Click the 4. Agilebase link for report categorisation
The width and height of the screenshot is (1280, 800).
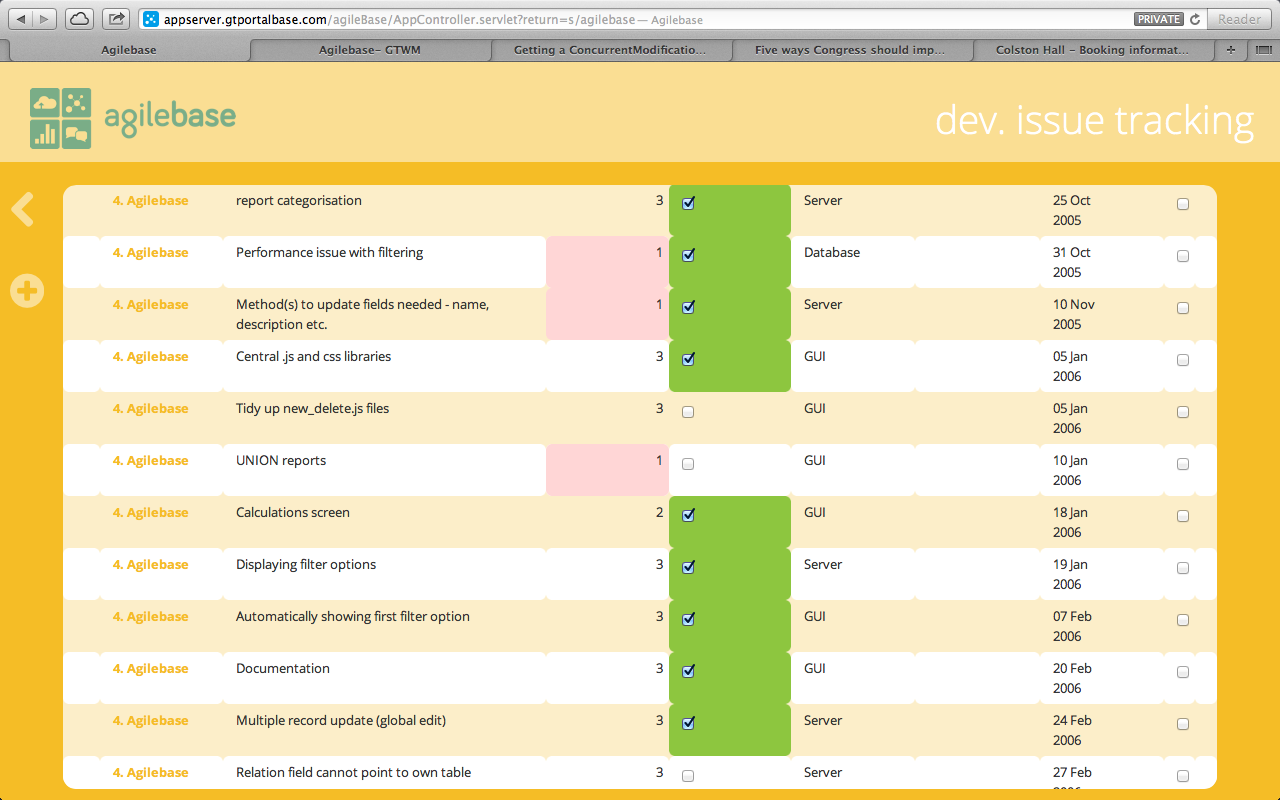(150, 201)
